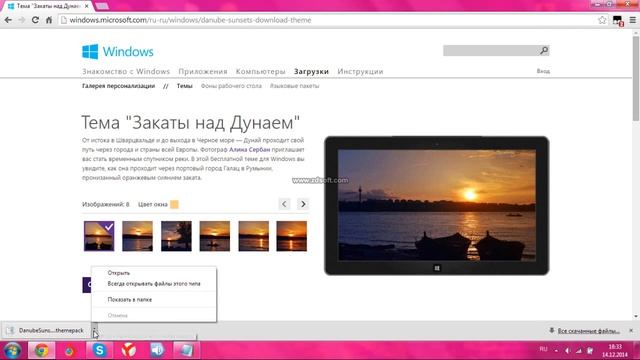Click the search magnifier icon
The height and width of the screenshot is (360, 640).
coord(544,50)
